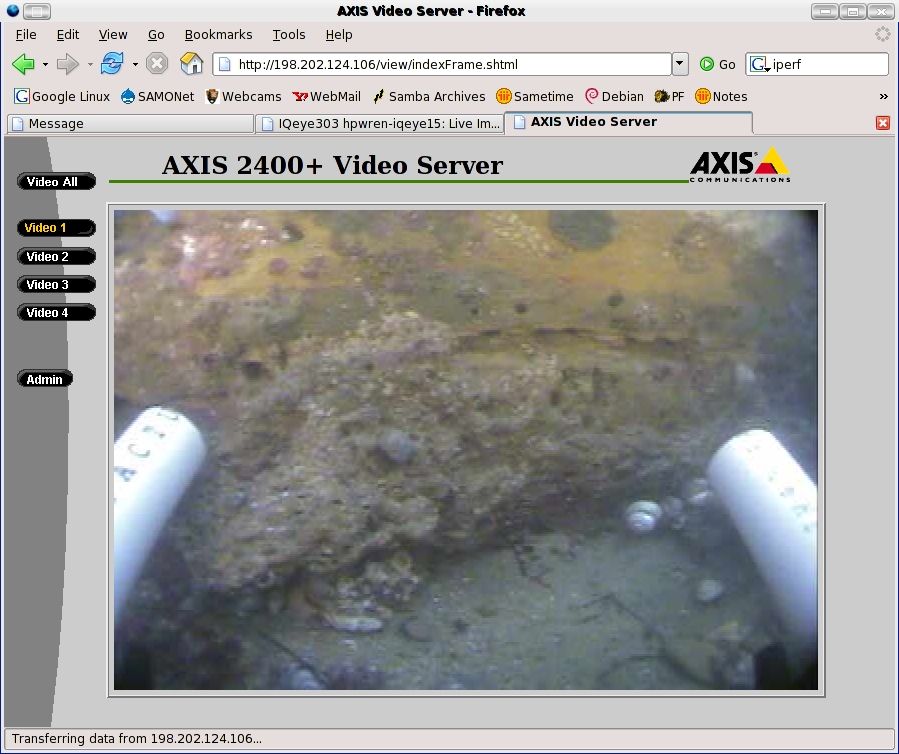Viewport: 899px width, 754px height.
Task: Open the Forward history dropdown arrow
Action: point(90,65)
